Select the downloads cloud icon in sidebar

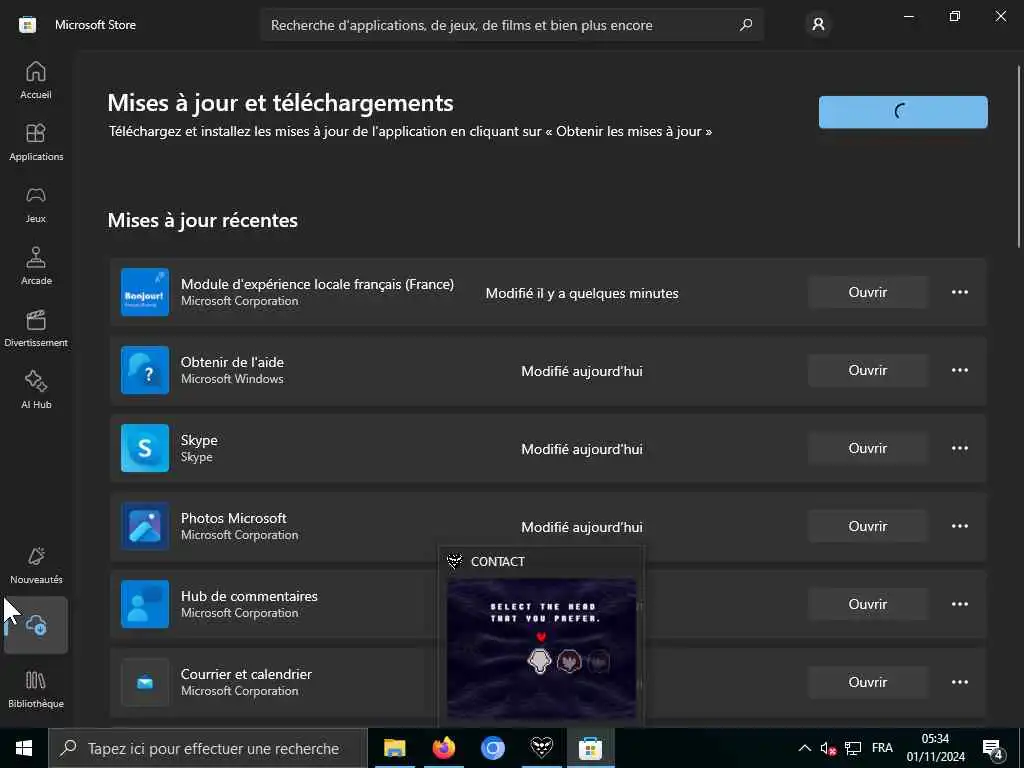point(36,625)
